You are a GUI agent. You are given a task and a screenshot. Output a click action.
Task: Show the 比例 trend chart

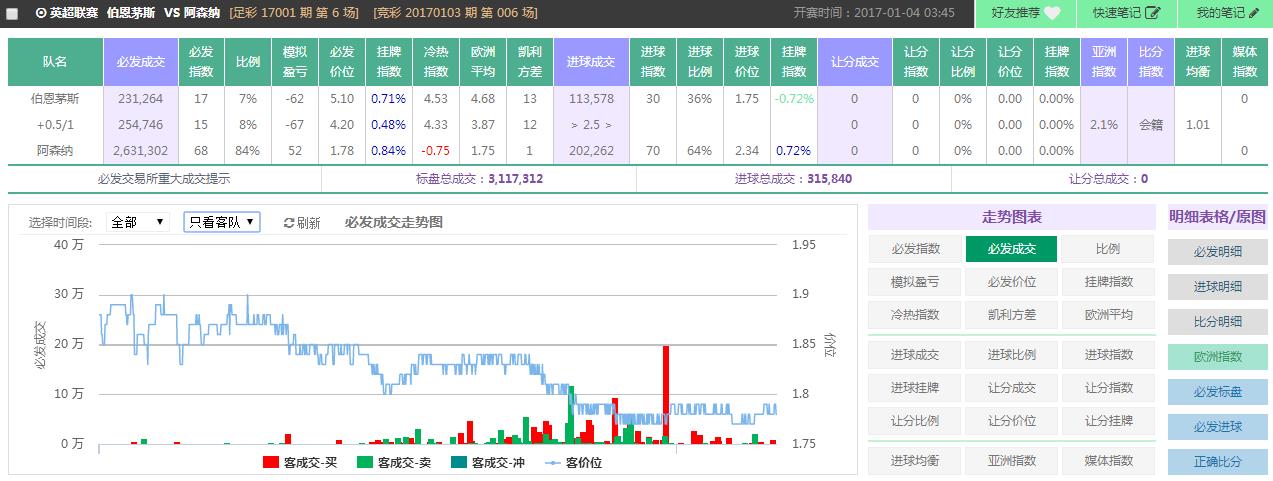(x=1107, y=249)
